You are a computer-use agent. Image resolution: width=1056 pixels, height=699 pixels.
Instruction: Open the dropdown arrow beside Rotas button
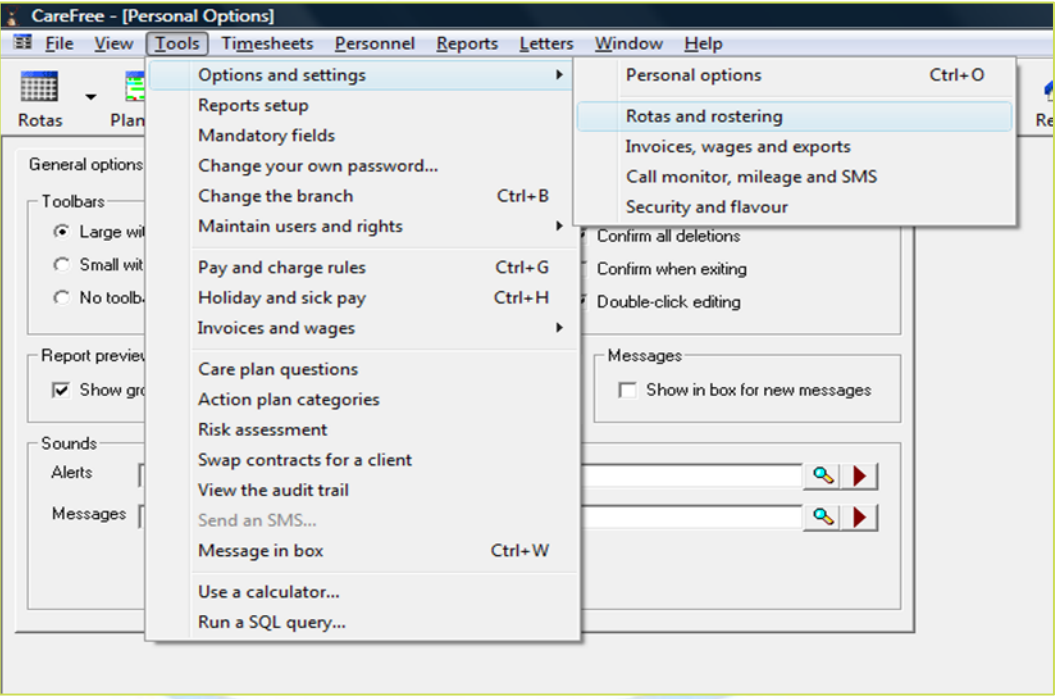[x=91, y=97]
